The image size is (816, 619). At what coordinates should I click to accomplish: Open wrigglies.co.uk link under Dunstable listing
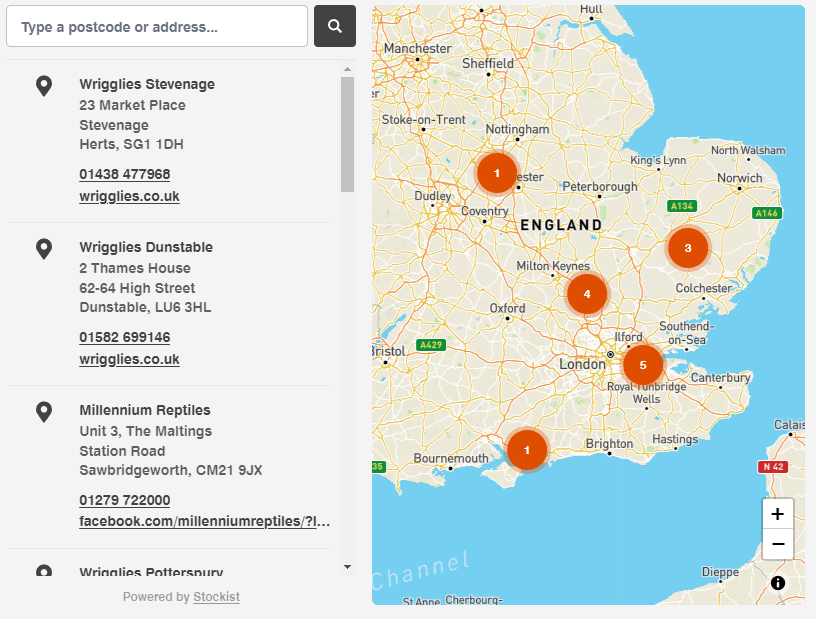pyautogui.click(x=129, y=359)
